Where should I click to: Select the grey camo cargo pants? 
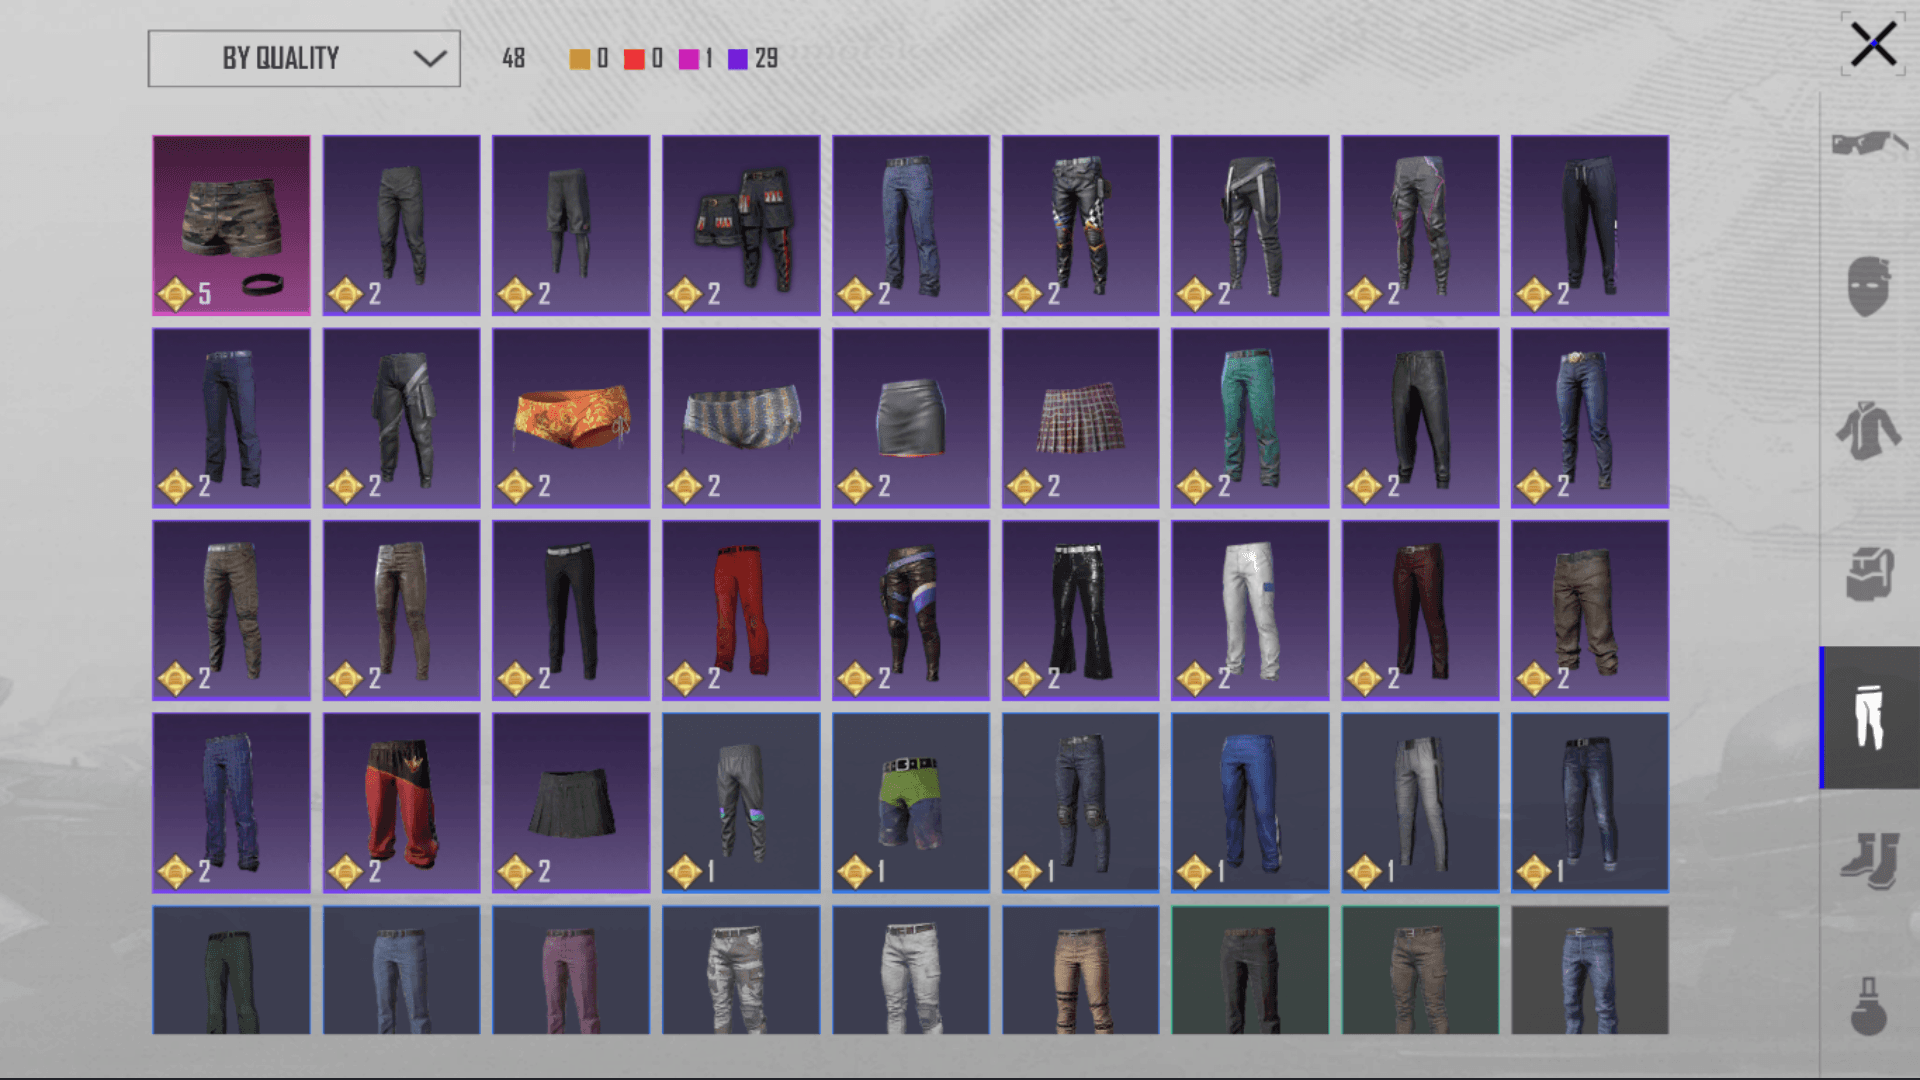[741, 970]
